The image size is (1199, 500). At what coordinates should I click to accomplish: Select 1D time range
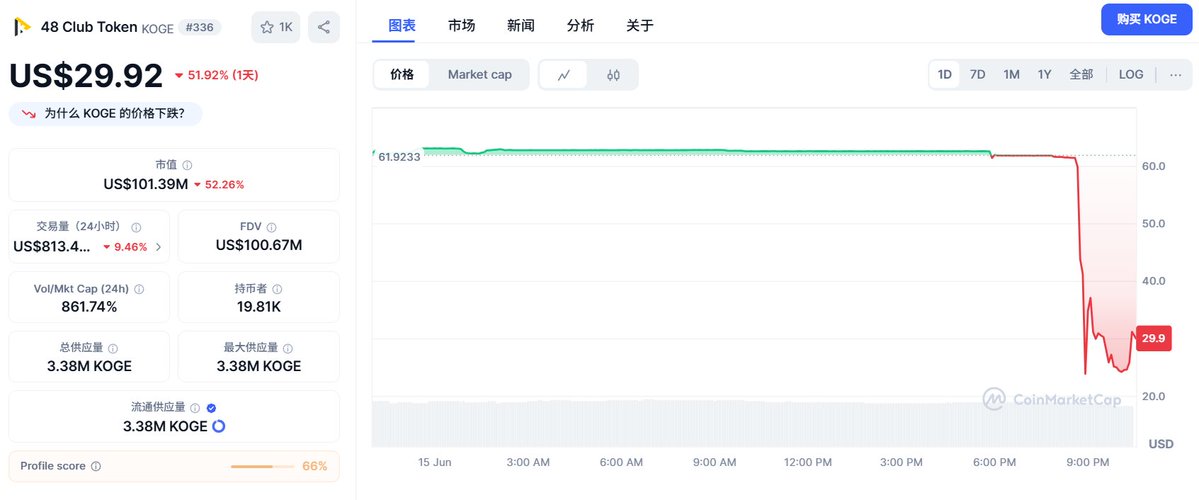[x=945, y=74]
